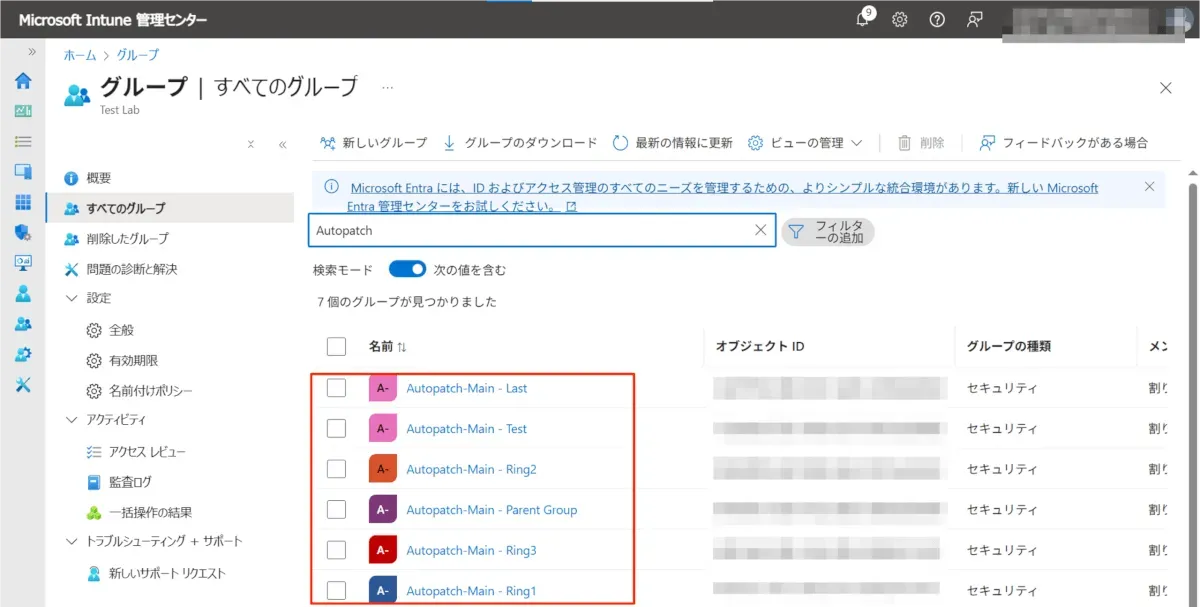Click the Autopatch search input field
The width and height of the screenshot is (1200, 607).
[x=530, y=230]
